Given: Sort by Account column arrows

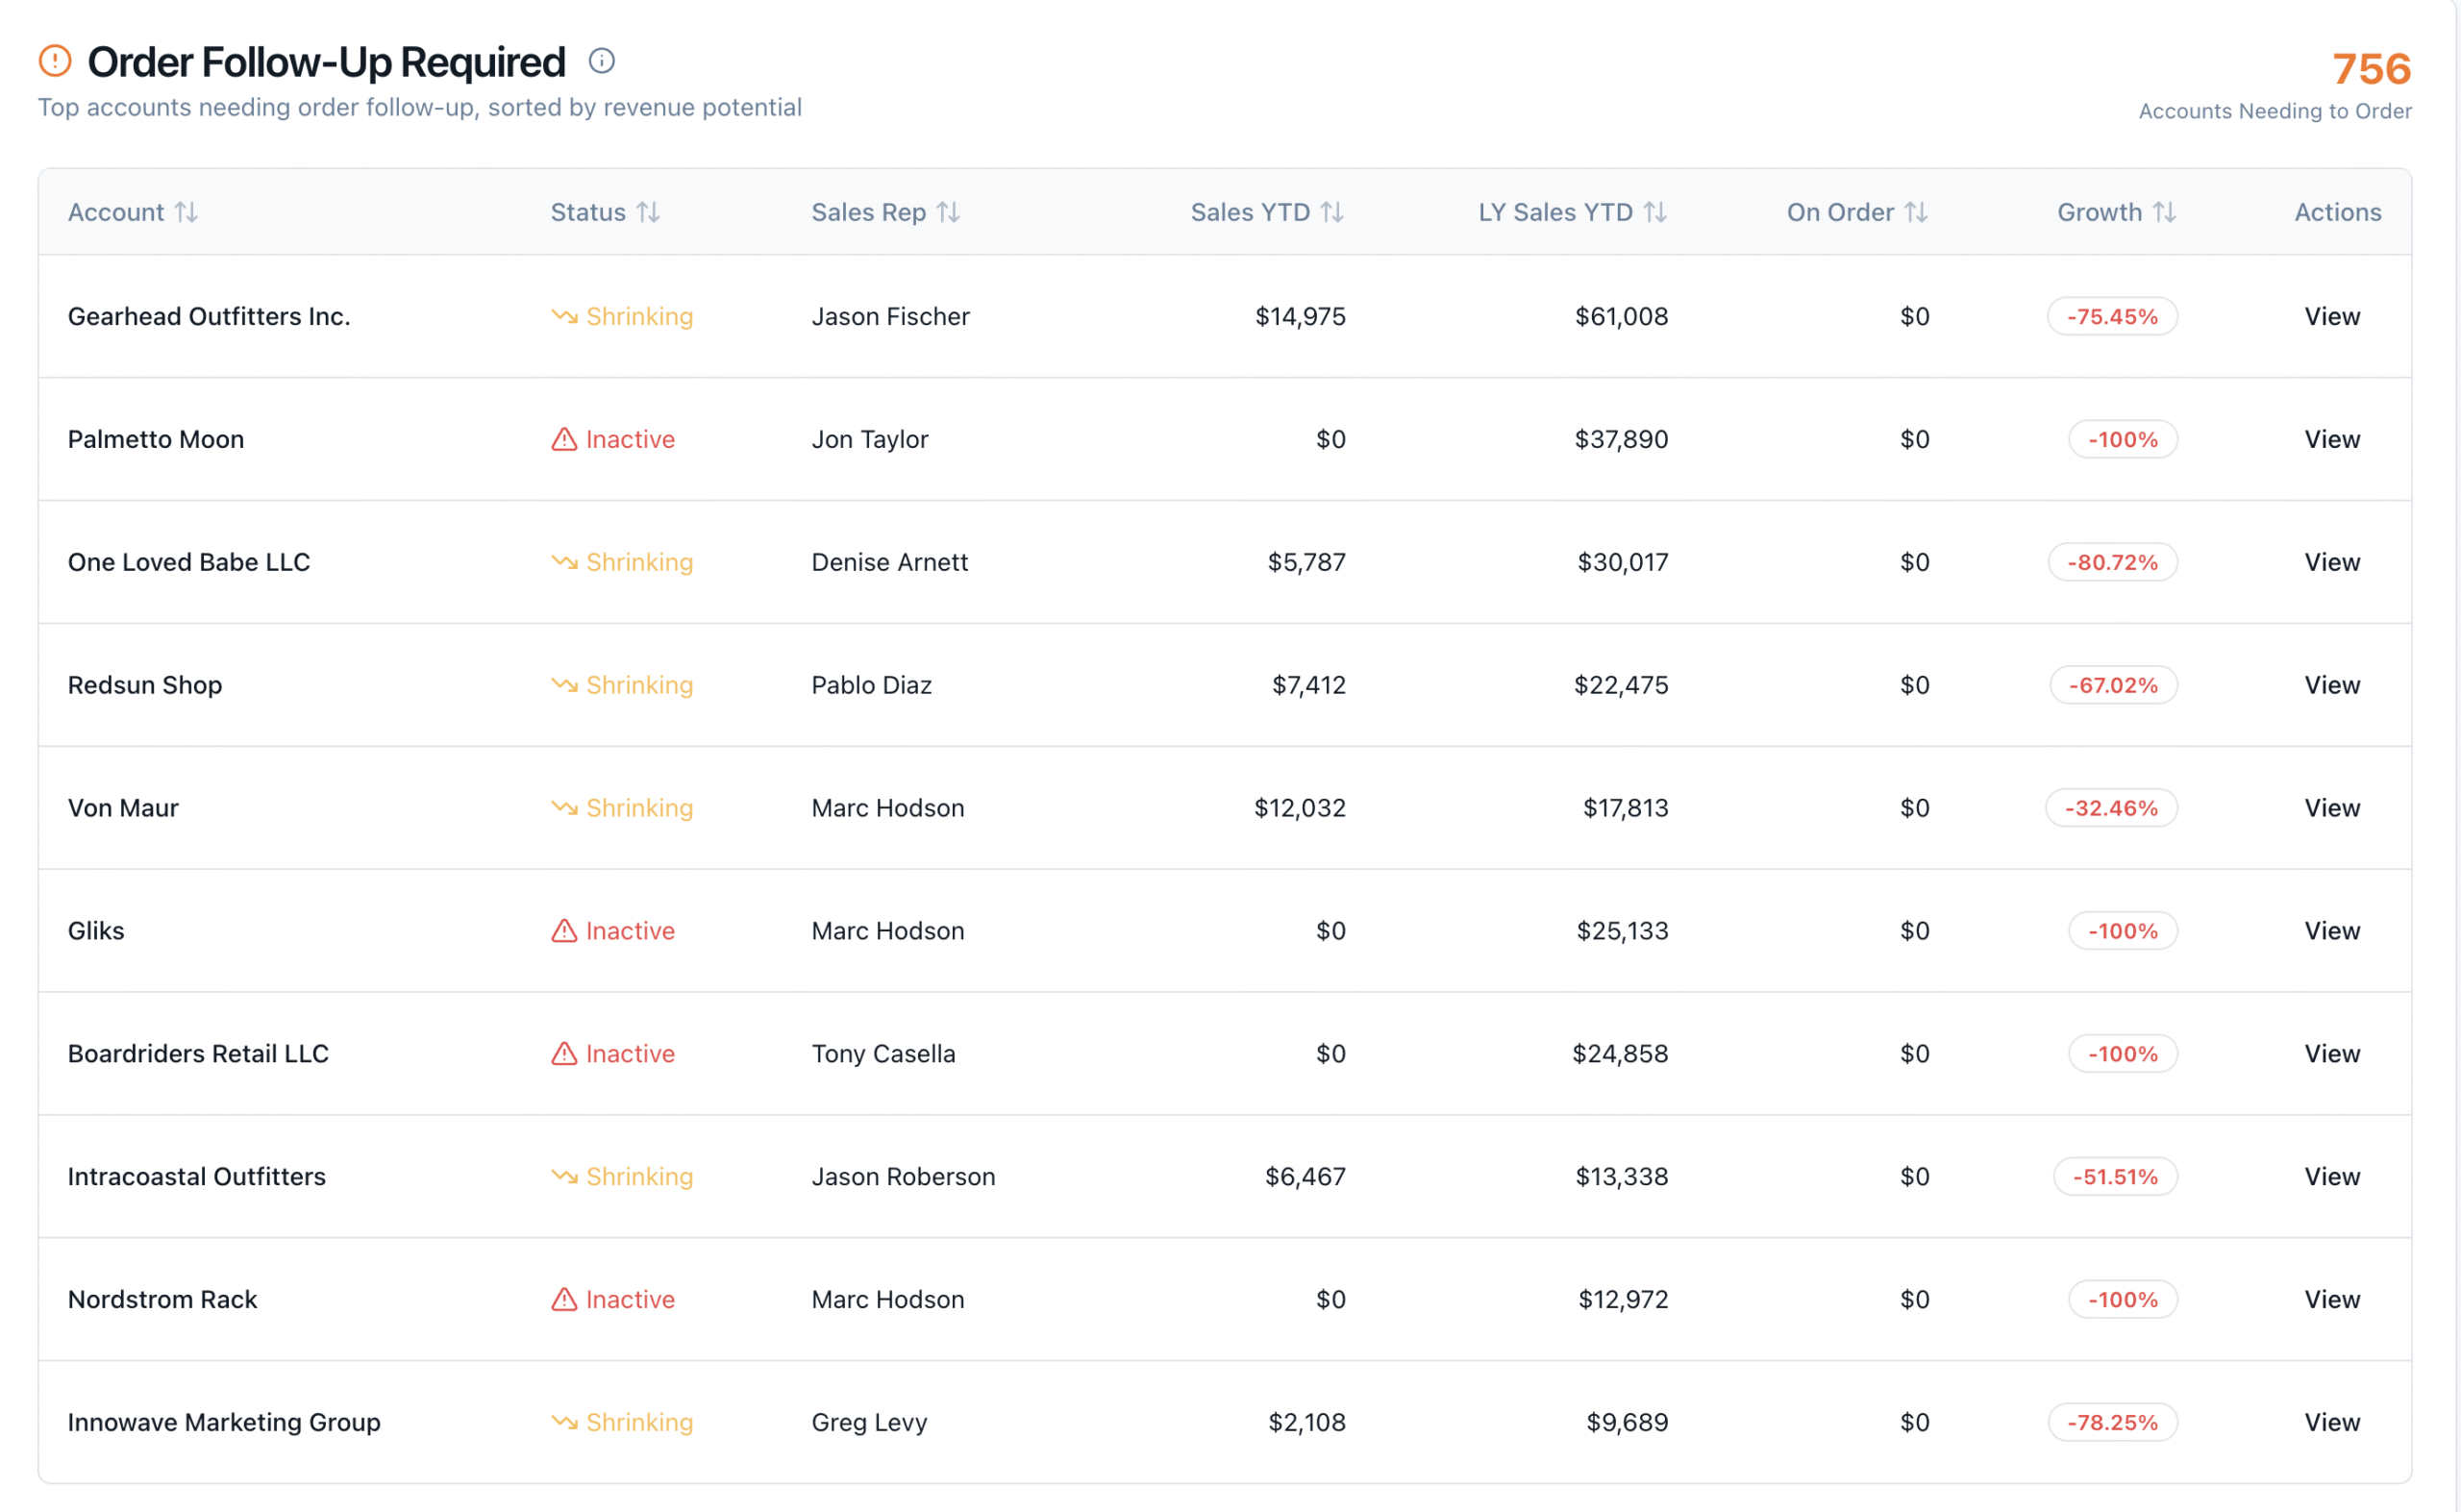Looking at the screenshot, I should 186,212.
